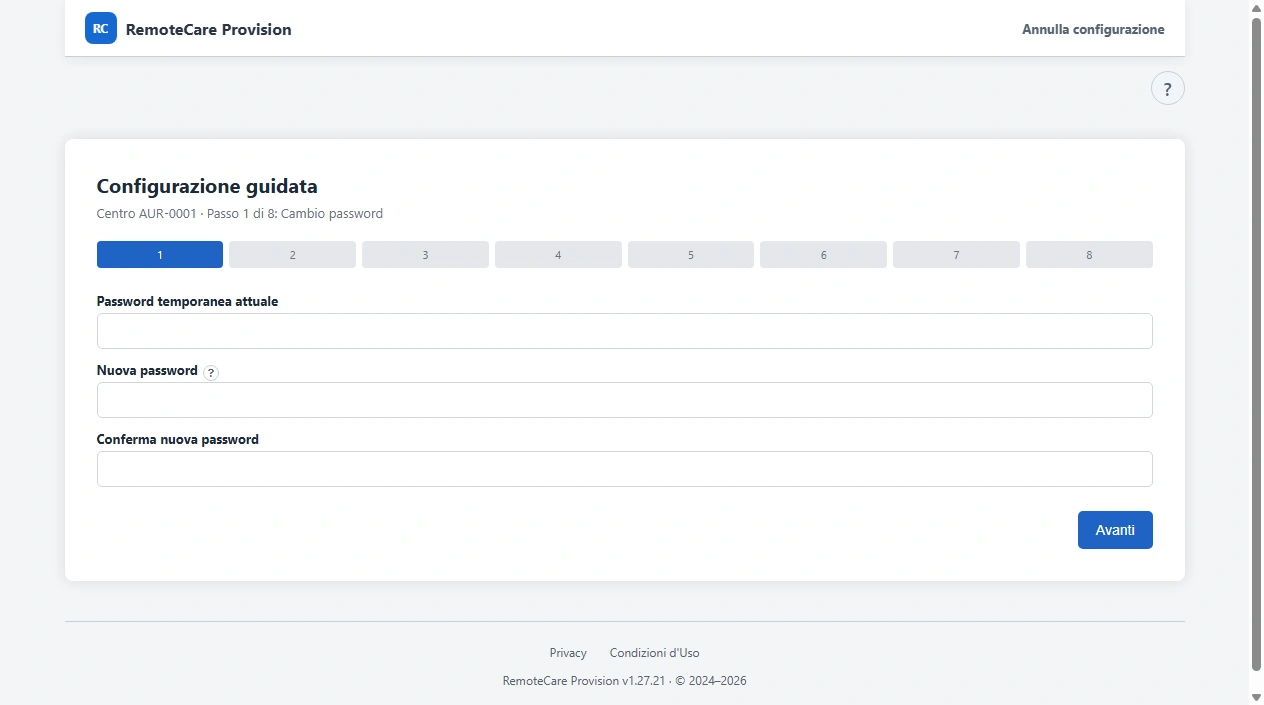Click the scrollbar up arrow
This screenshot has width=1264, height=705.
click(1256, 8)
